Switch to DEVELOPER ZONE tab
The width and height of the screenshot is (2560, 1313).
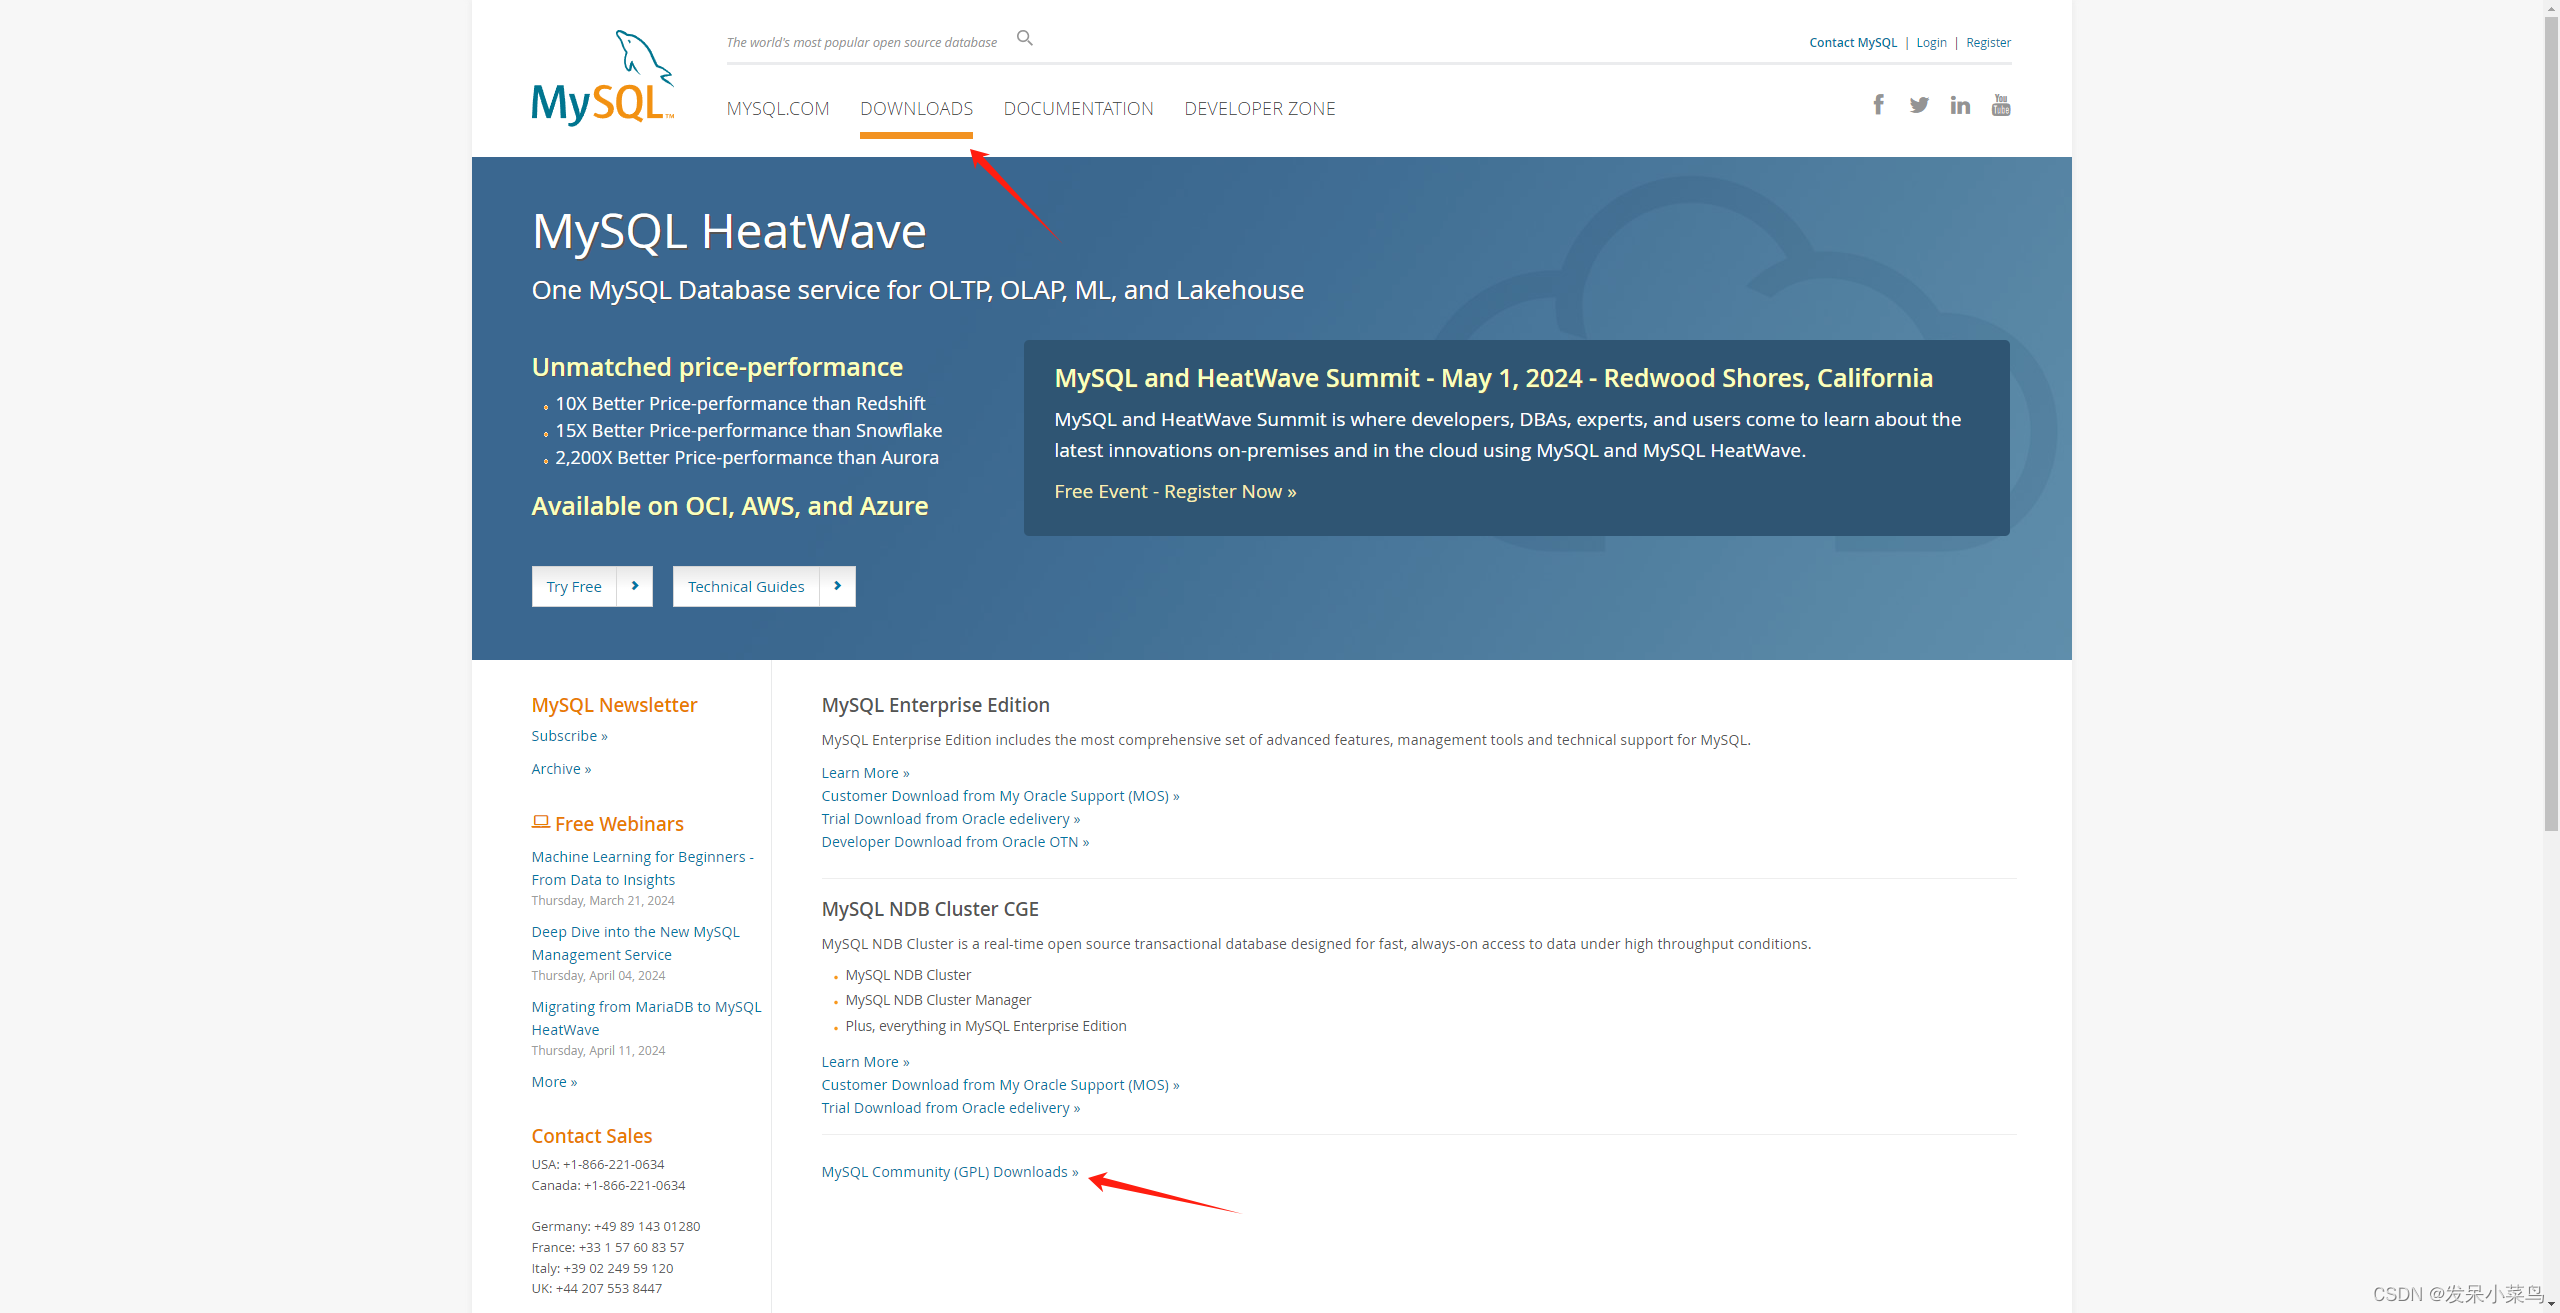pos(1259,107)
